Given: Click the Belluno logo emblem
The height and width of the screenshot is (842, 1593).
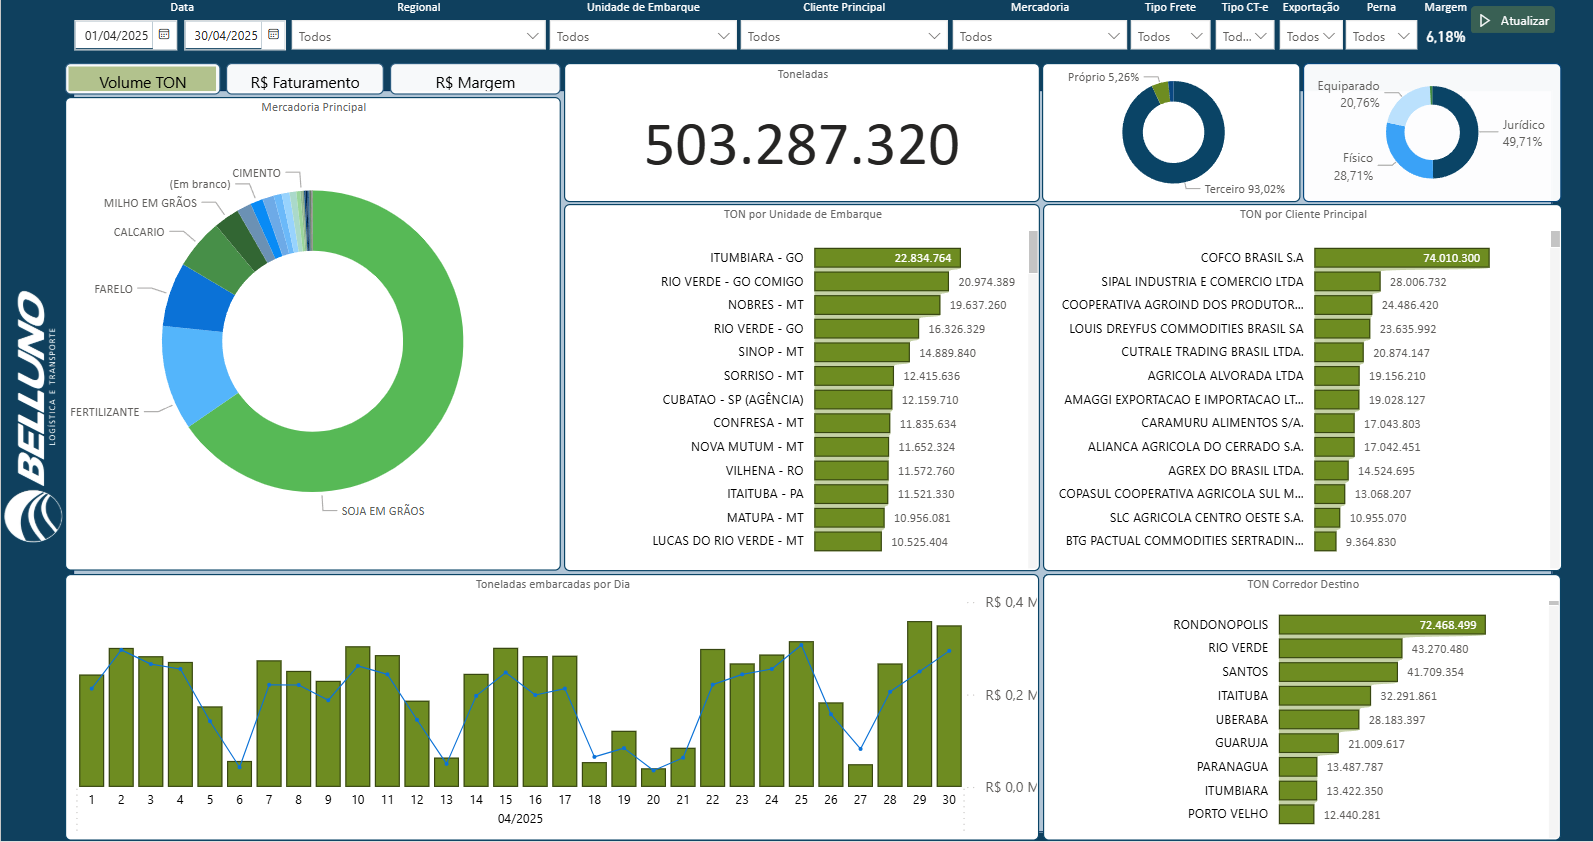Looking at the screenshot, I should click(x=33, y=517).
